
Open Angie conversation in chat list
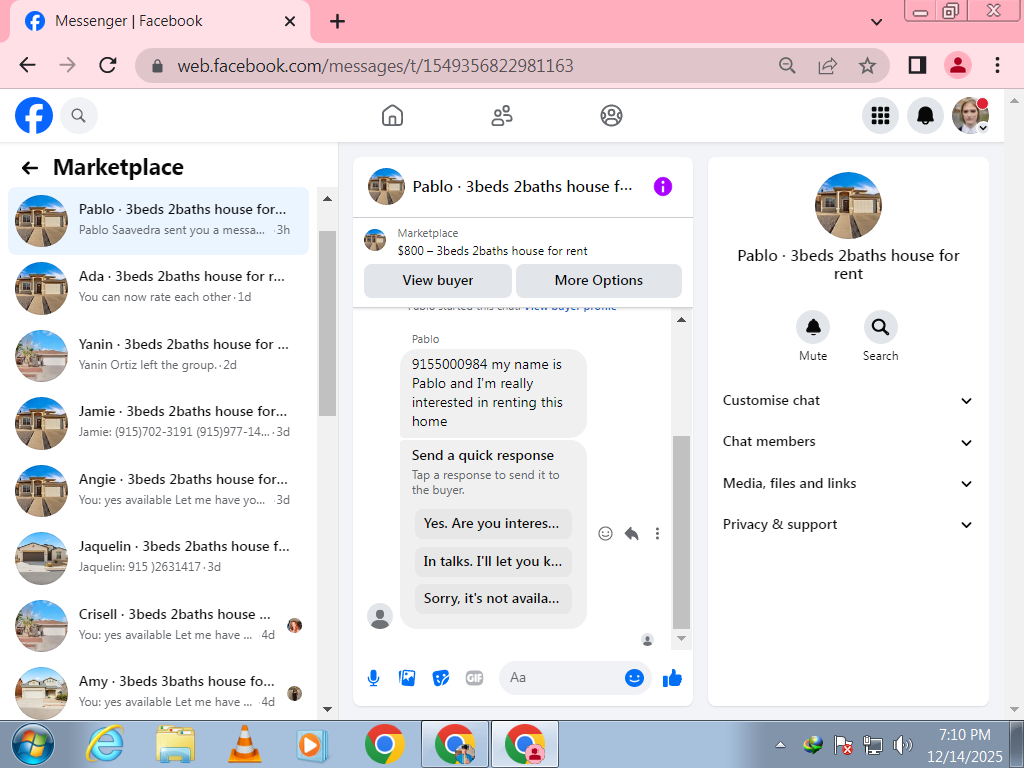(158, 491)
